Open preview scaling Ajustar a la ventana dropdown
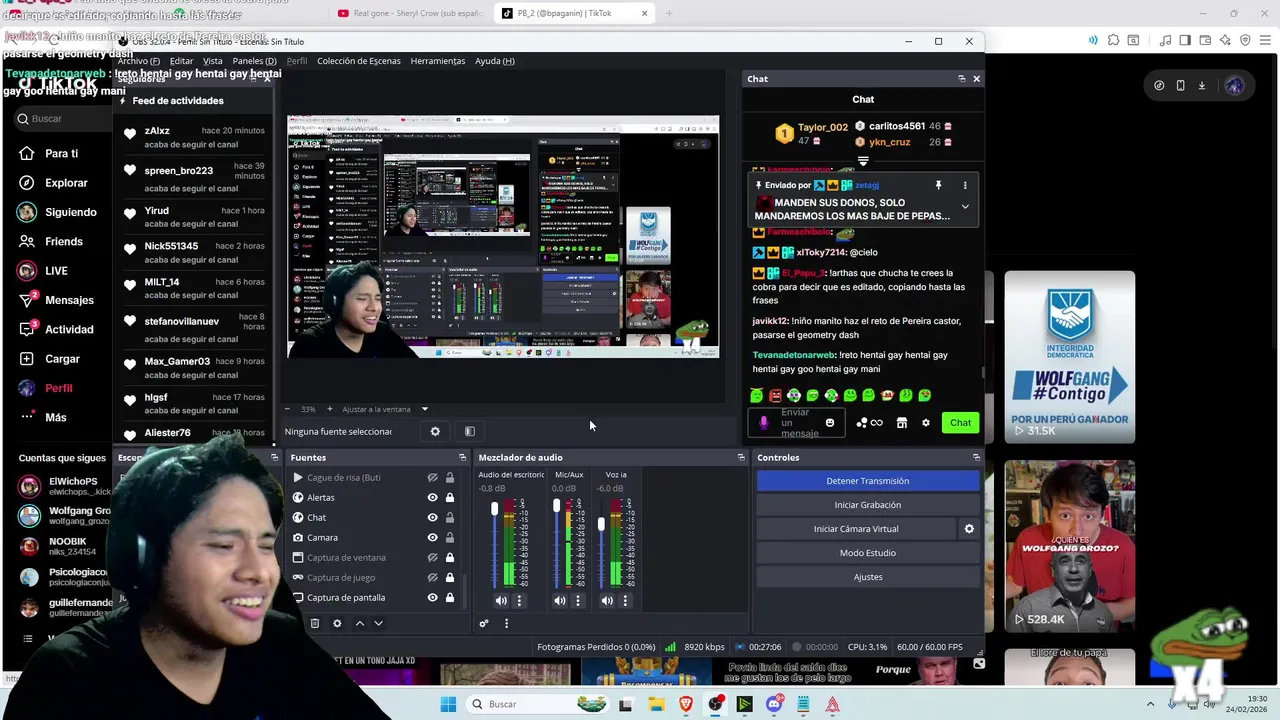 tap(385, 409)
